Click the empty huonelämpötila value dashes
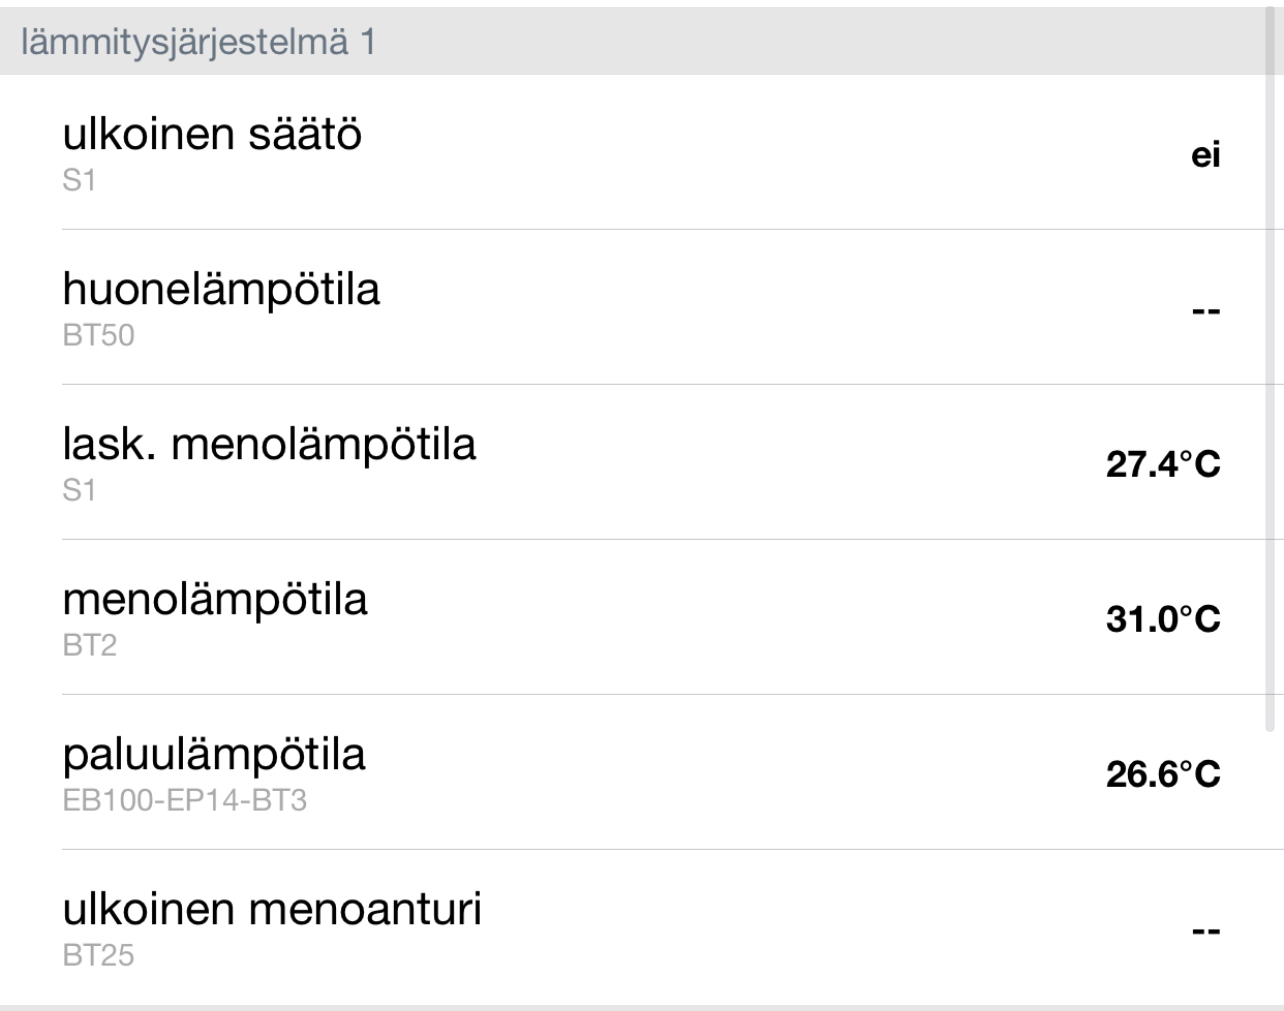This screenshot has height=1011, width=1284. coord(1206,311)
